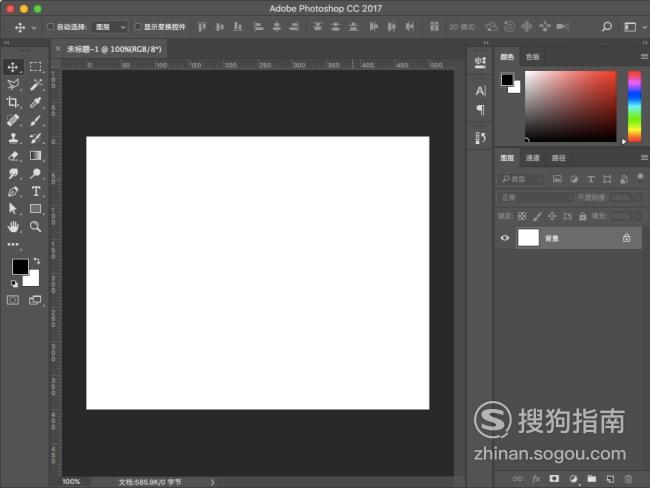The image size is (650, 488).
Task: Select the History Brush tool
Action: (x=35, y=138)
